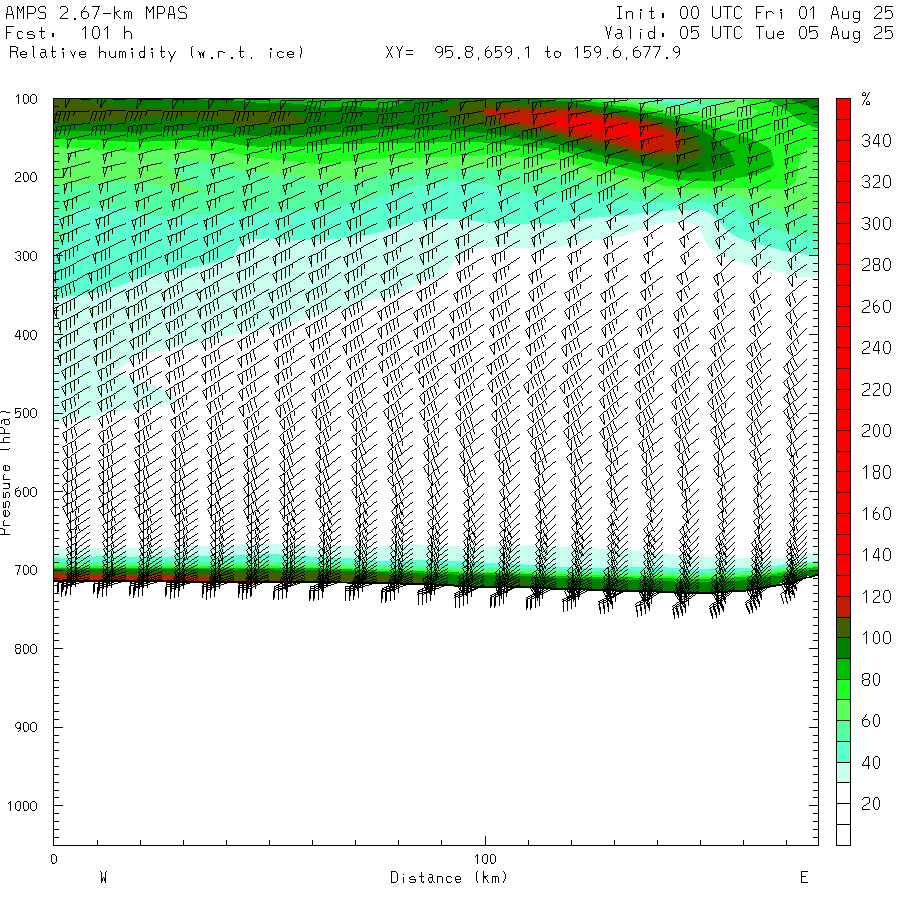Pick the pale cyan colorbar segment just below 40
The height and width of the screenshot is (900, 900).
coord(843,773)
